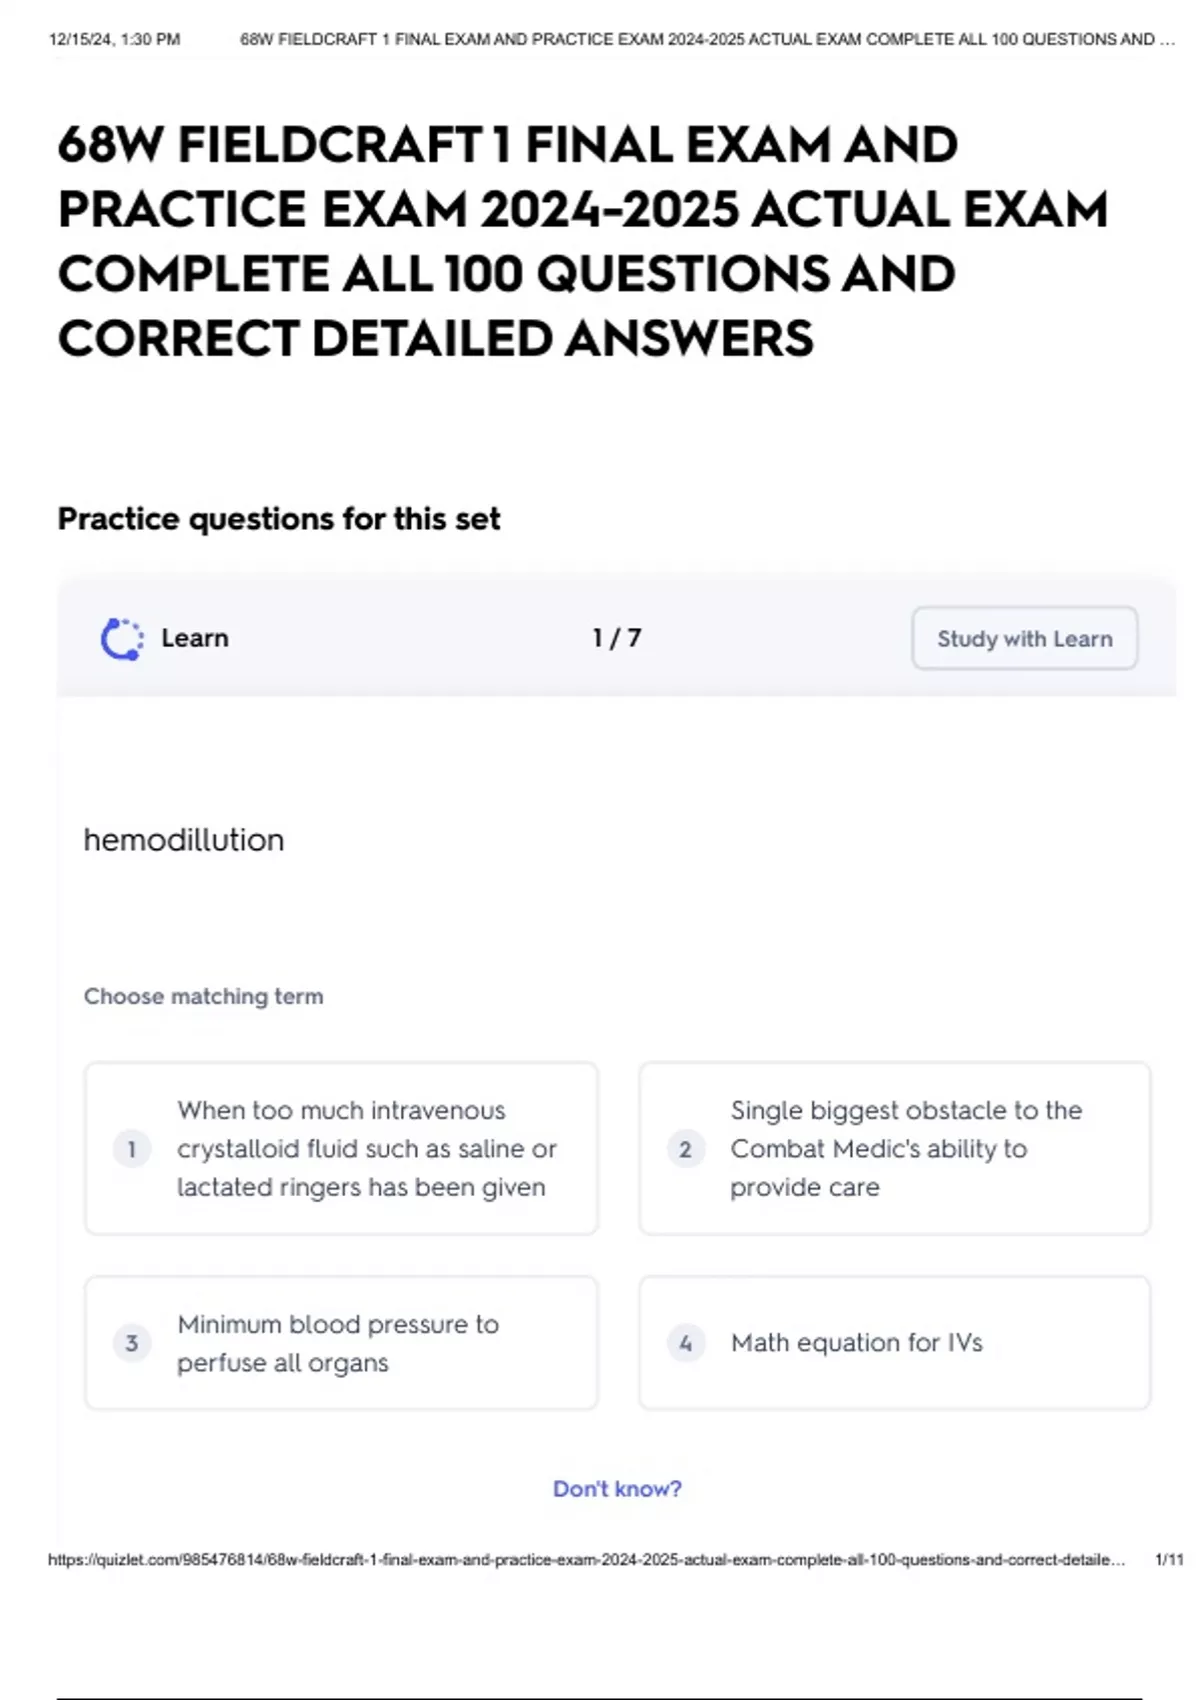The height and width of the screenshot is (1700, 1200).
Task: Click the number 2 answer badge
Action: (685, 1149)
